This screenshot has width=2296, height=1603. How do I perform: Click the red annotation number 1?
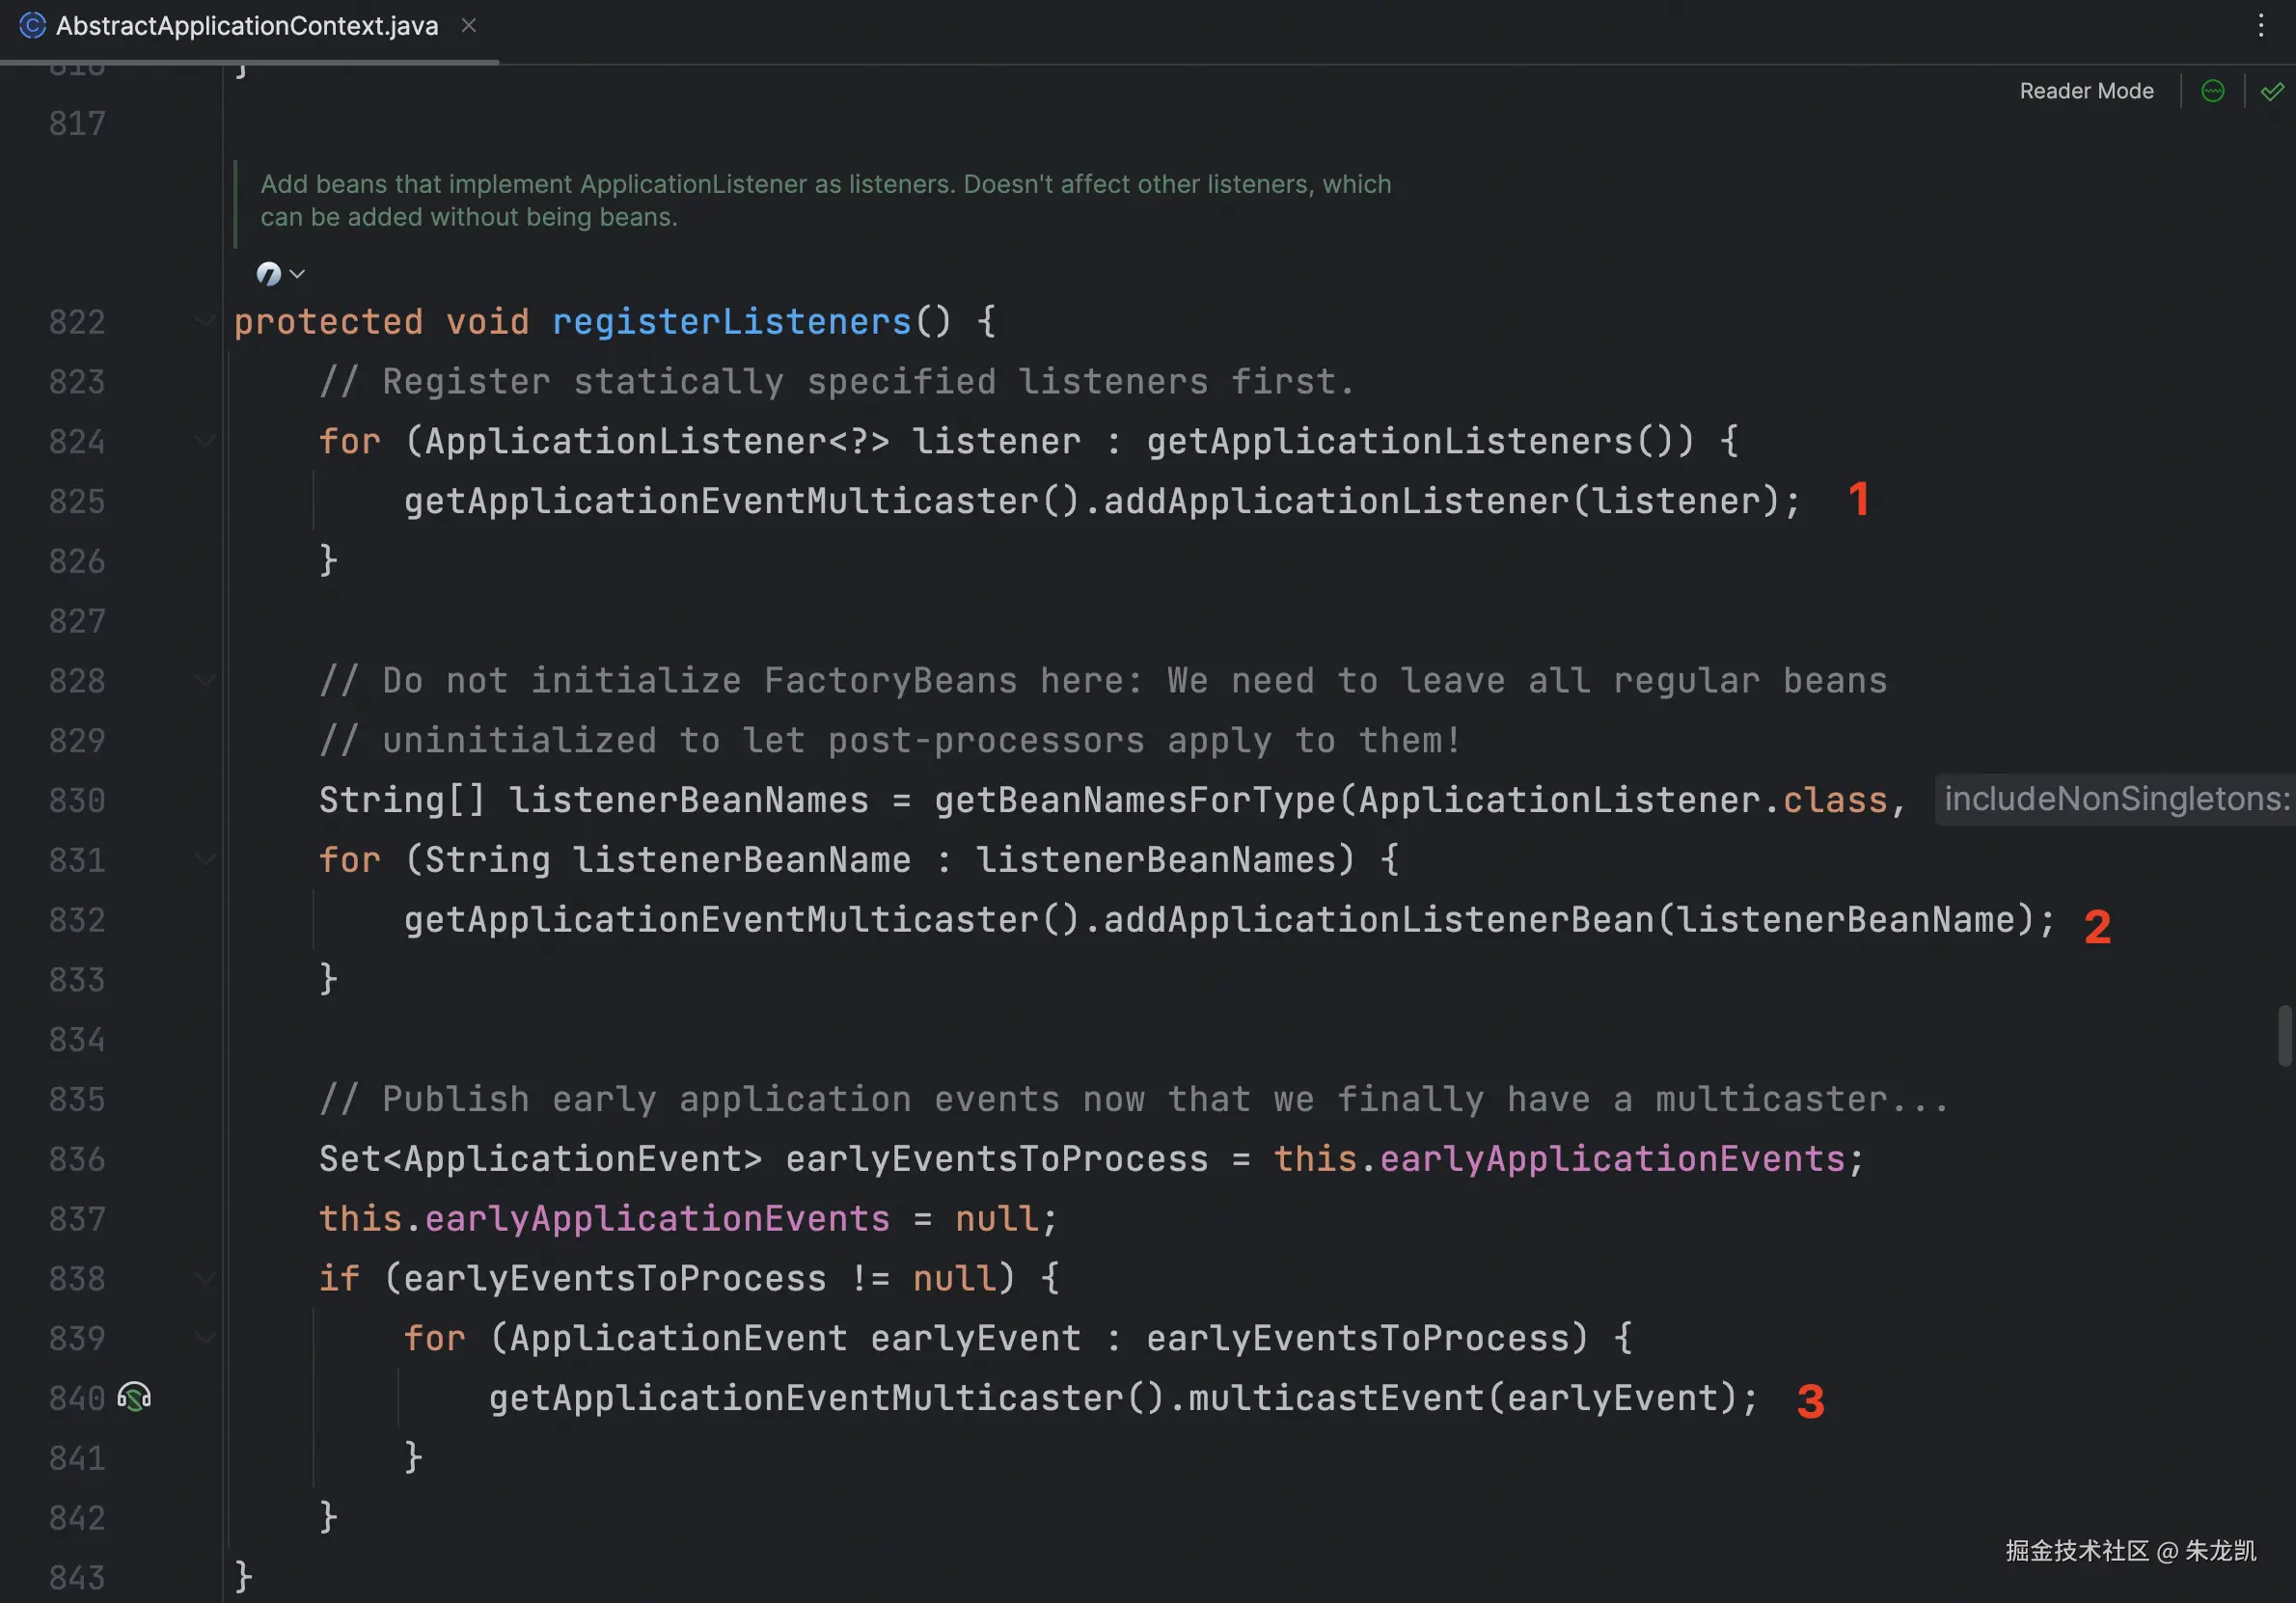click(x=1859, y=500)
